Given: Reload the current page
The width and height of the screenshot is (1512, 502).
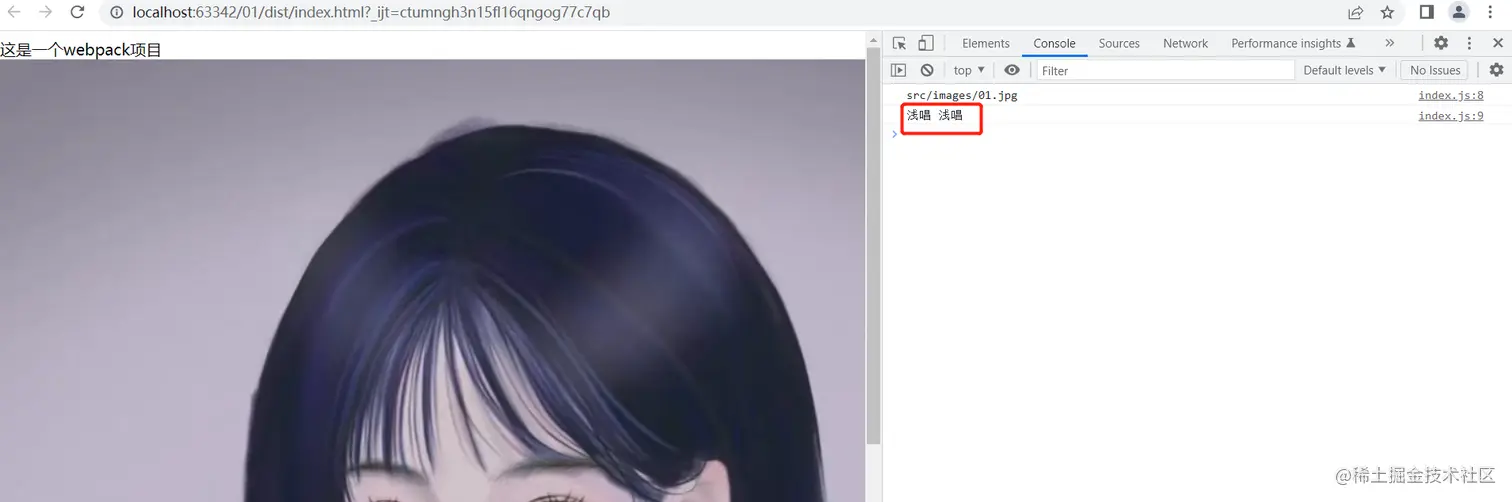Looking at the screenshot, I should pos(77,13).
